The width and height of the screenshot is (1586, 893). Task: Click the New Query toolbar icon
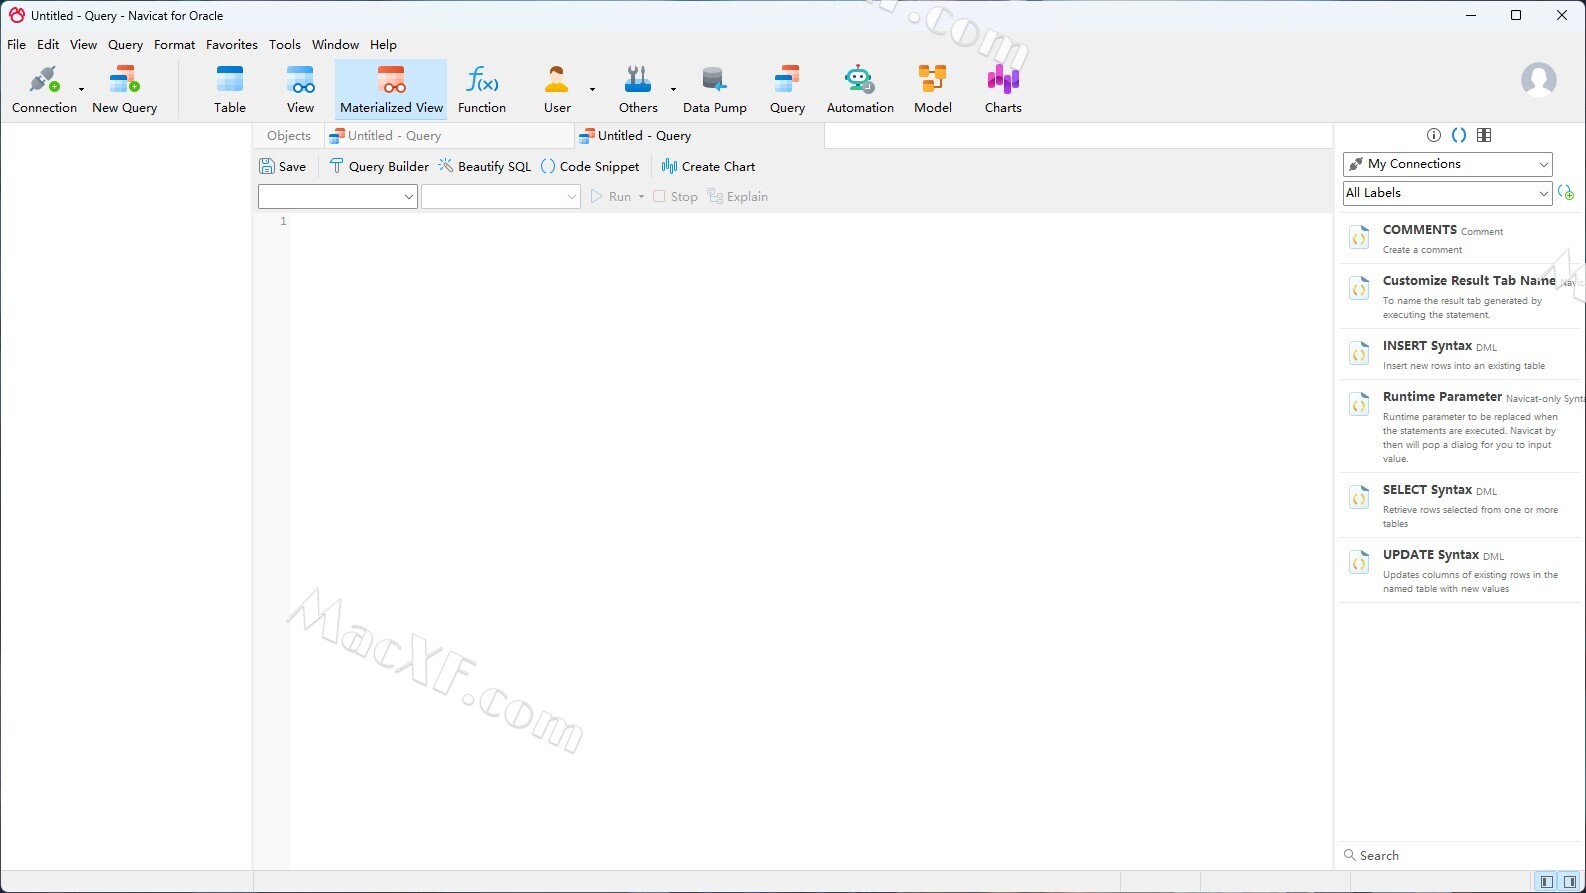pyautogui.click(x=125, y=90)
